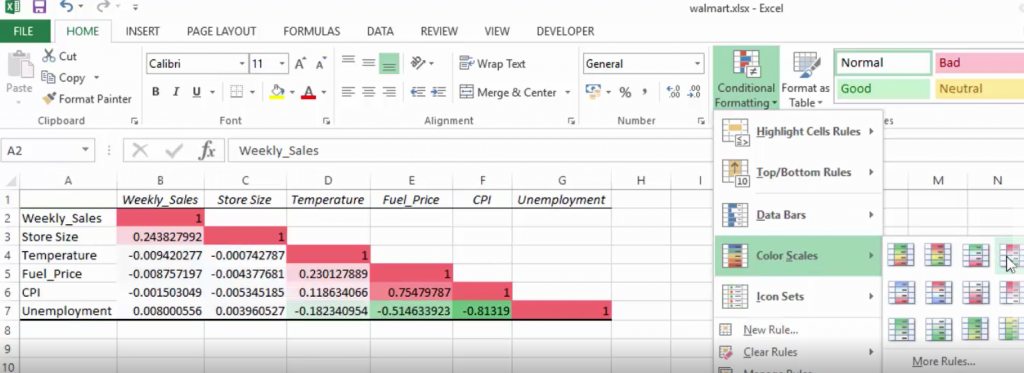Switch to the VIEW tab
Screen dimensions: 1024x373
tap(497, 31)
